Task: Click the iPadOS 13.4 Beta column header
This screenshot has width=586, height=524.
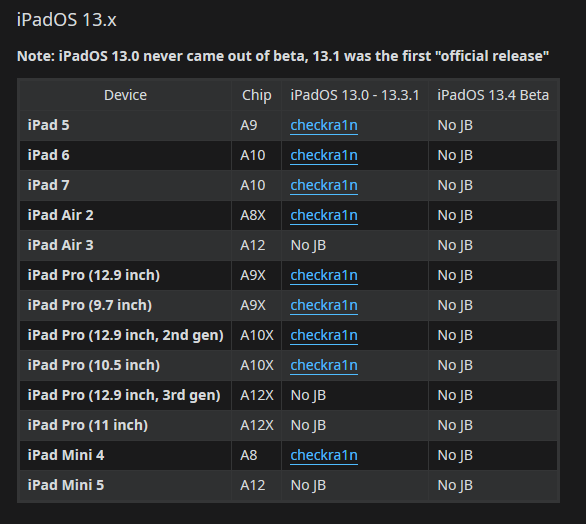Action: click(x=493, y=95)
